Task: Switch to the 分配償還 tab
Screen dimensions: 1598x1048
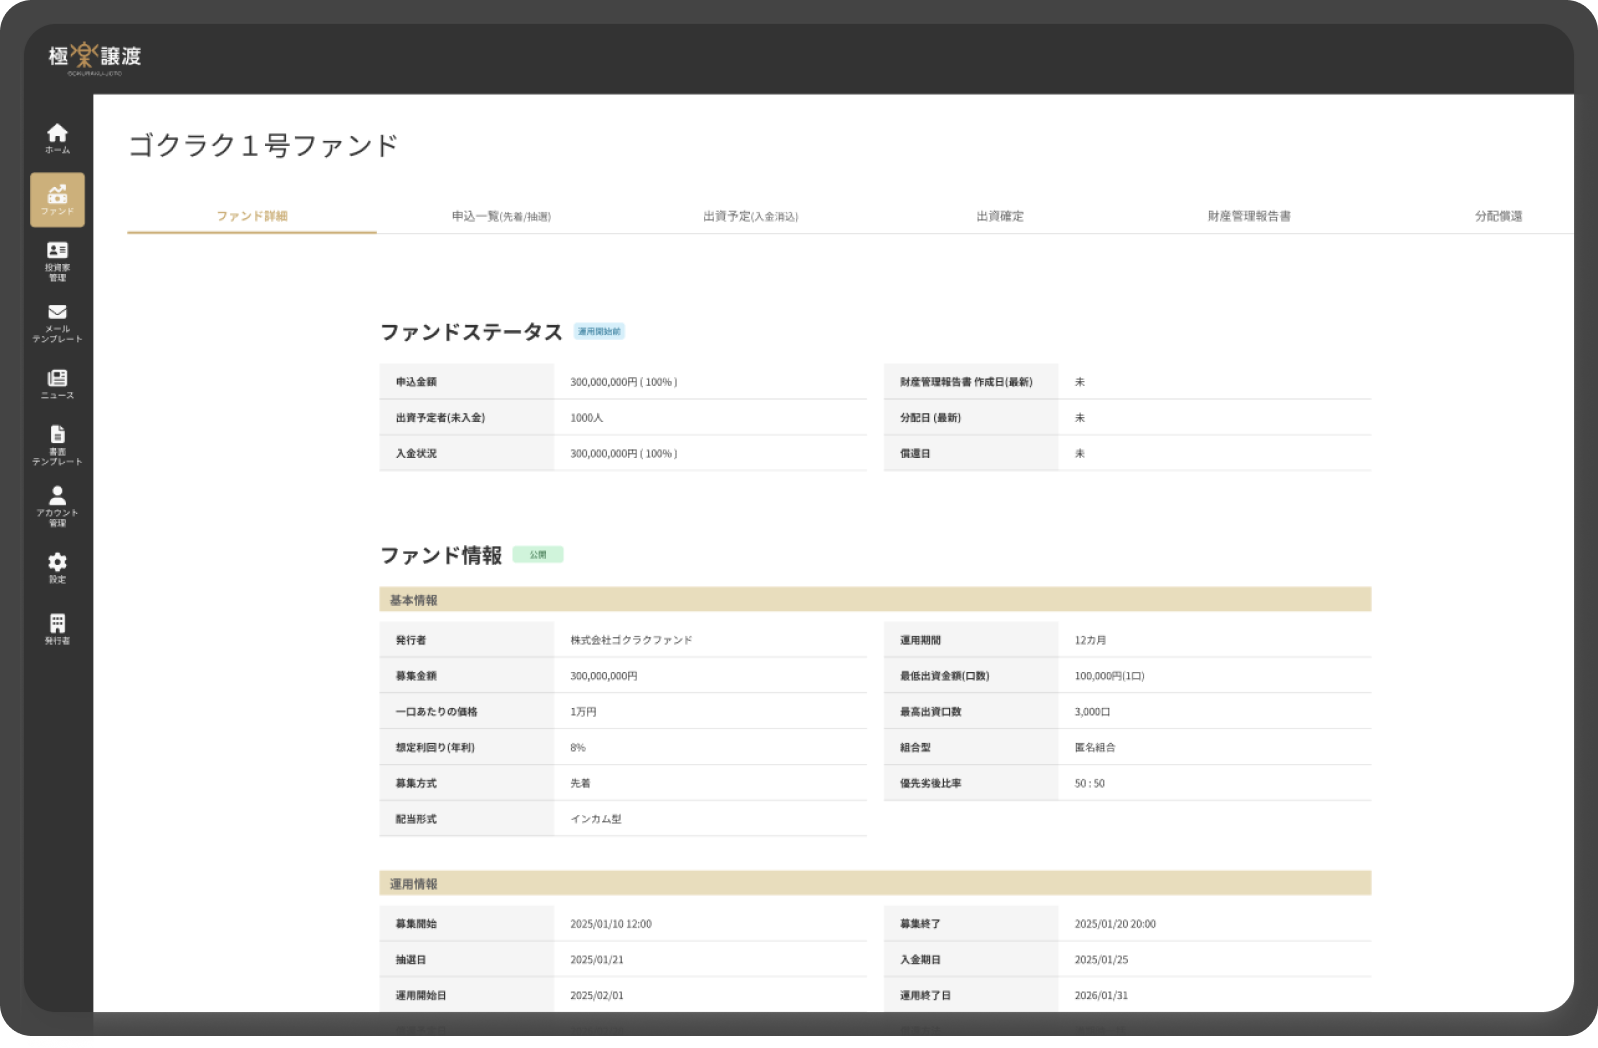Action: [1498, 216]
